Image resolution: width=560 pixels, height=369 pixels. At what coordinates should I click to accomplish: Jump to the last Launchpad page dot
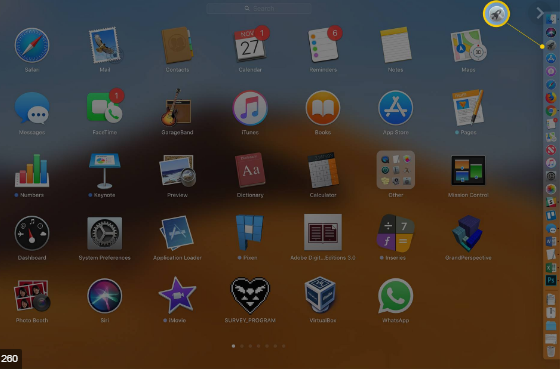click(284, 346)
